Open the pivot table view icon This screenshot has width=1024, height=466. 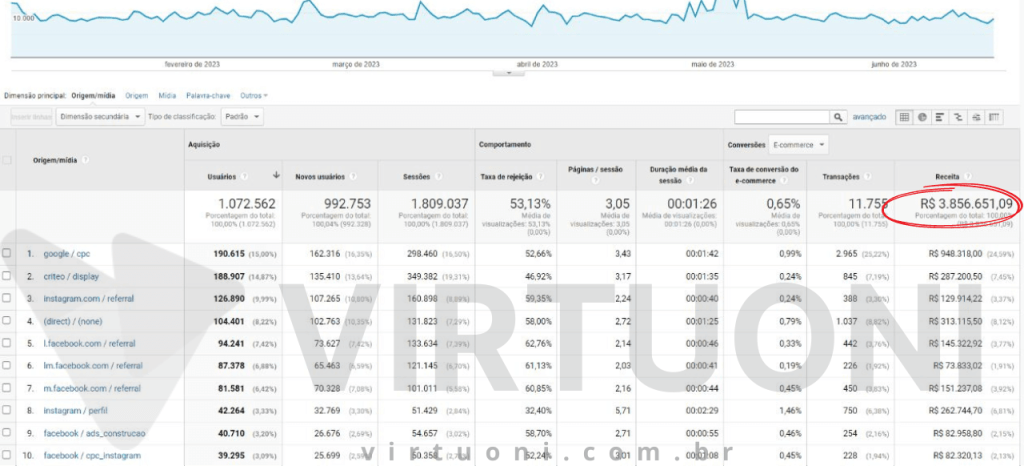pyautogui.click(x=994, y=117)
